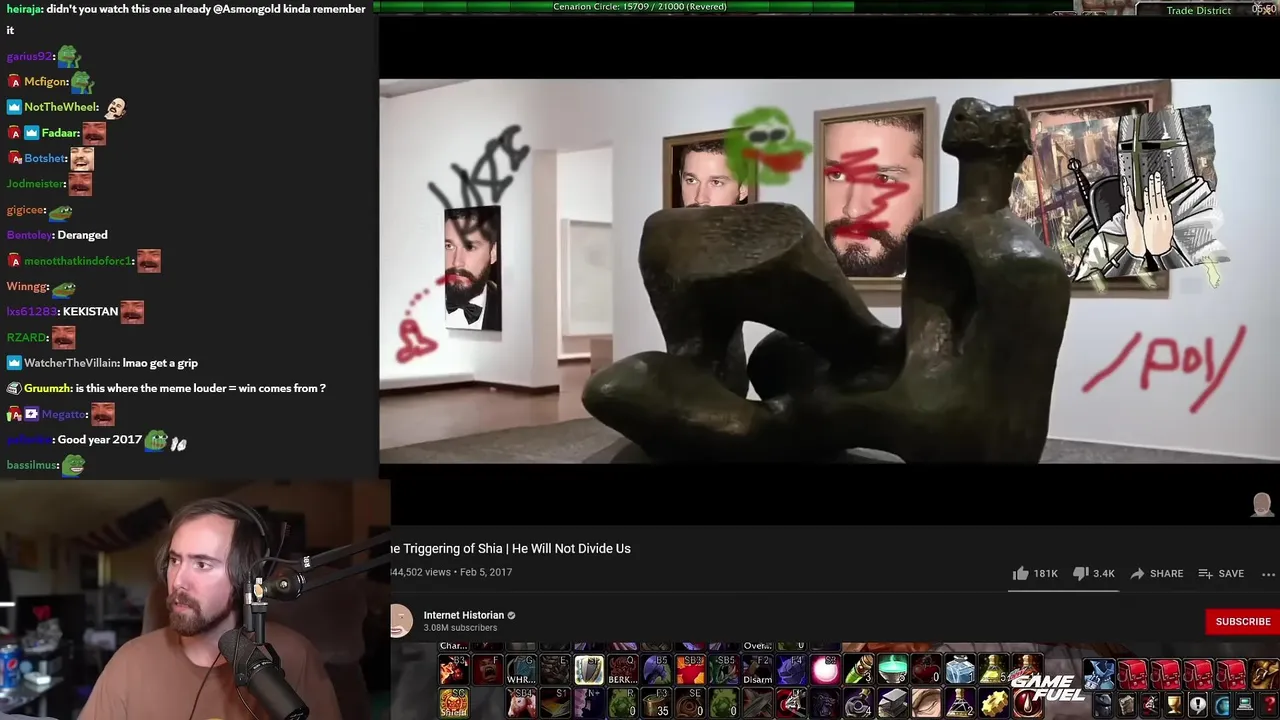
Task: Use the Shield ability icon
Action: pyautogui.click(x=454, y=702)
